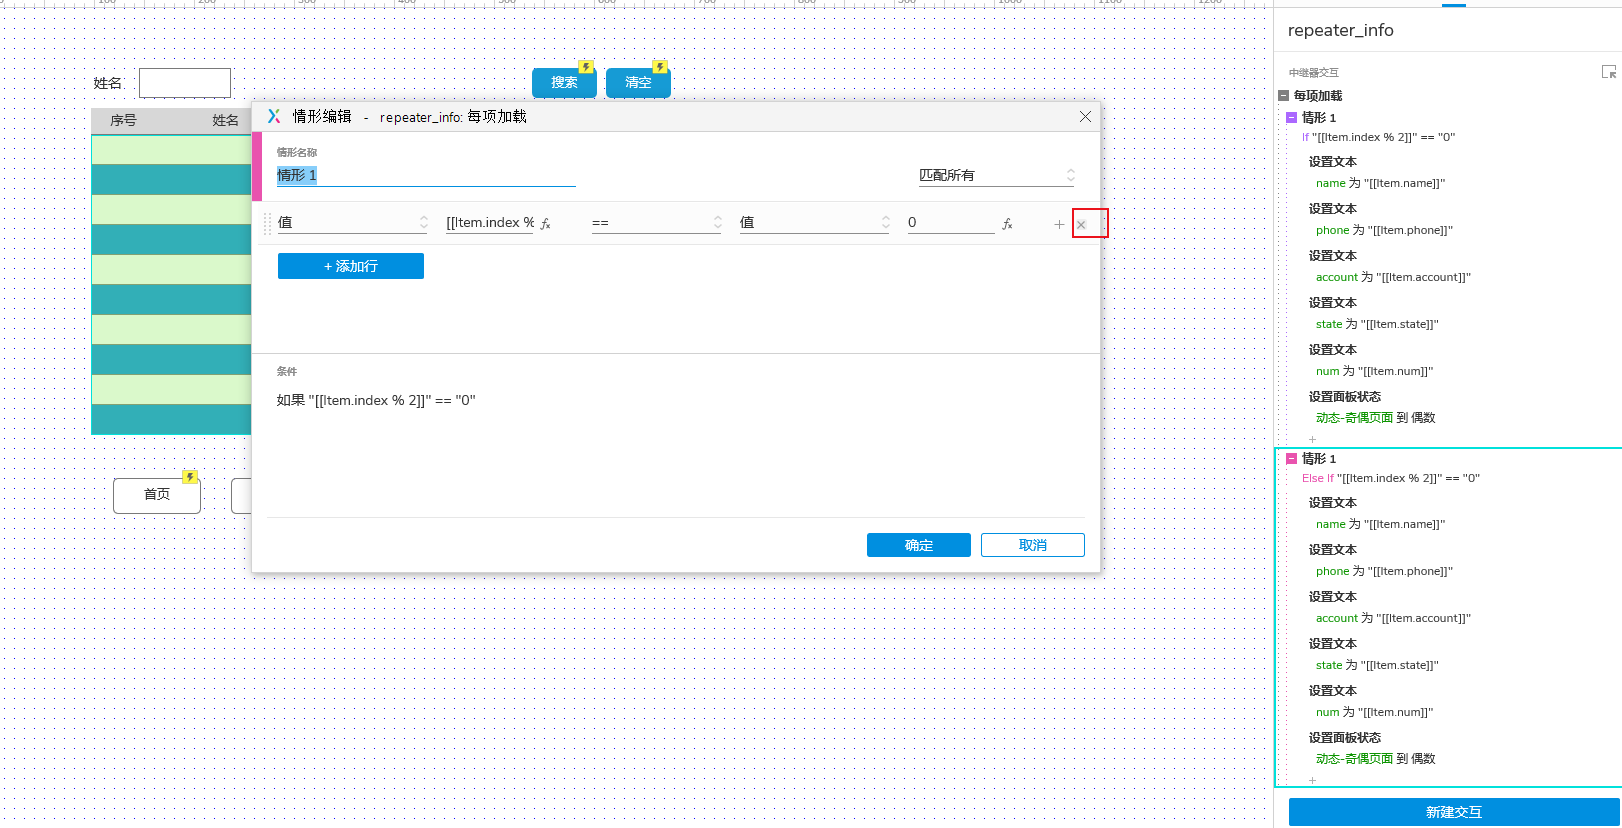The height and width of the screenshot is (828, 1622).
Task: Click the 搜索 button on canvas
Action: (564, 82)
